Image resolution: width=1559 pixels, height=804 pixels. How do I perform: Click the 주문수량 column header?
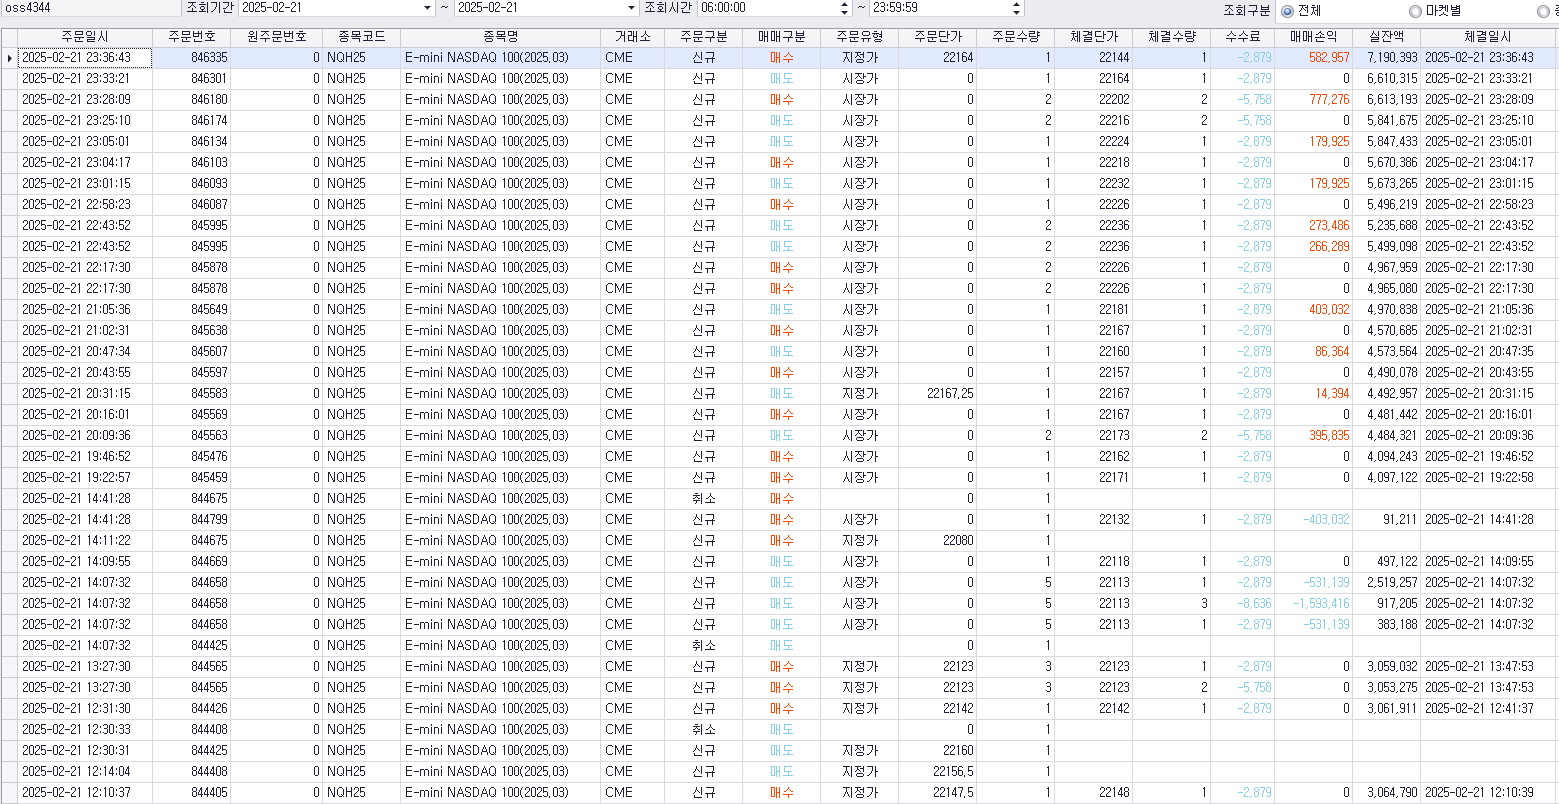[1015, 36]
